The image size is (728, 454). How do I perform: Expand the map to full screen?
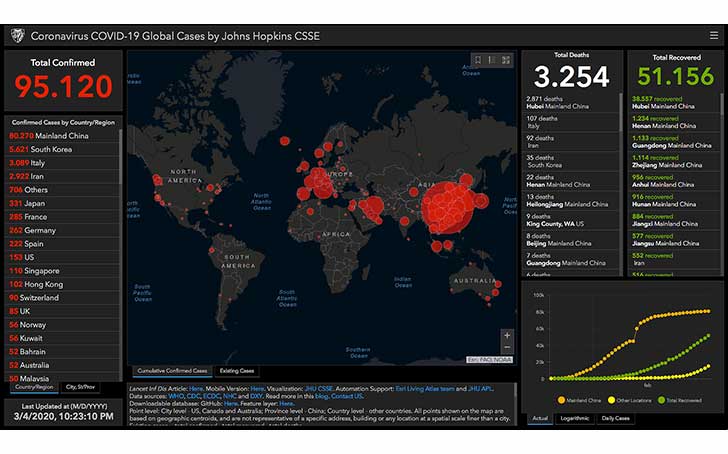[506, 60]
